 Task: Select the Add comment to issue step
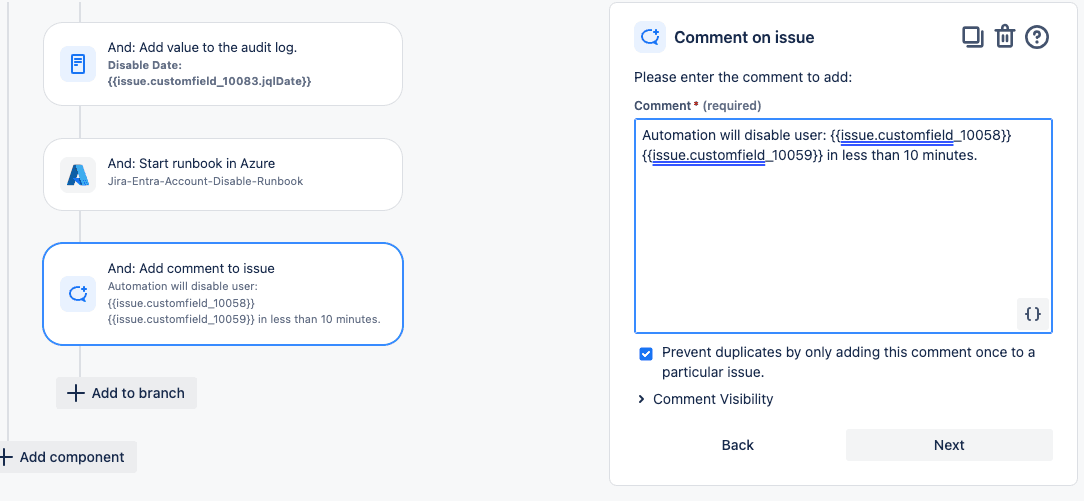223,294
